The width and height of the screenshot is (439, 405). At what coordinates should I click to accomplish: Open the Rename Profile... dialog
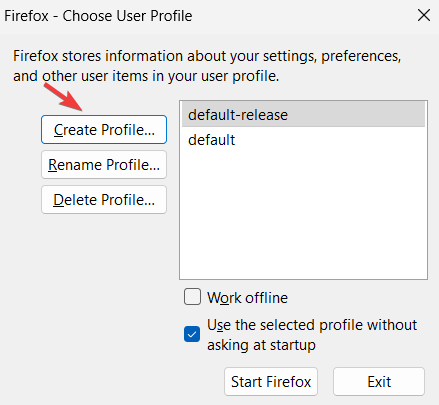click(x=104, y=165)
